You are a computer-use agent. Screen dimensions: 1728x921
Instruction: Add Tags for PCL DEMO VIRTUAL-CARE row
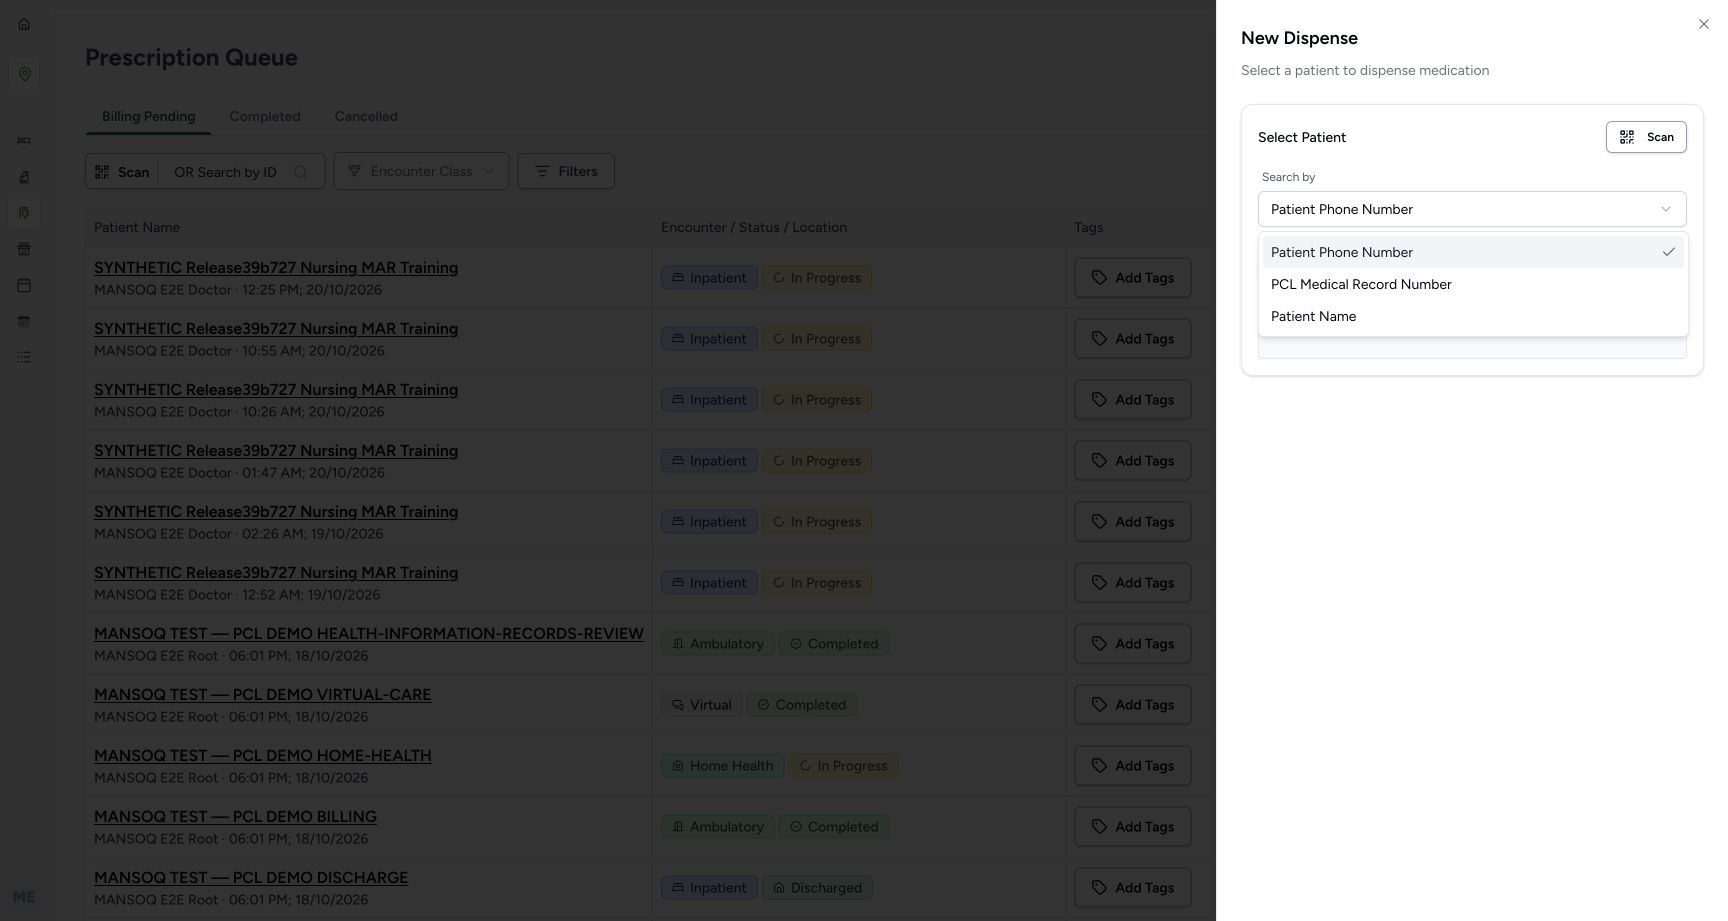tap(1133, 705)
